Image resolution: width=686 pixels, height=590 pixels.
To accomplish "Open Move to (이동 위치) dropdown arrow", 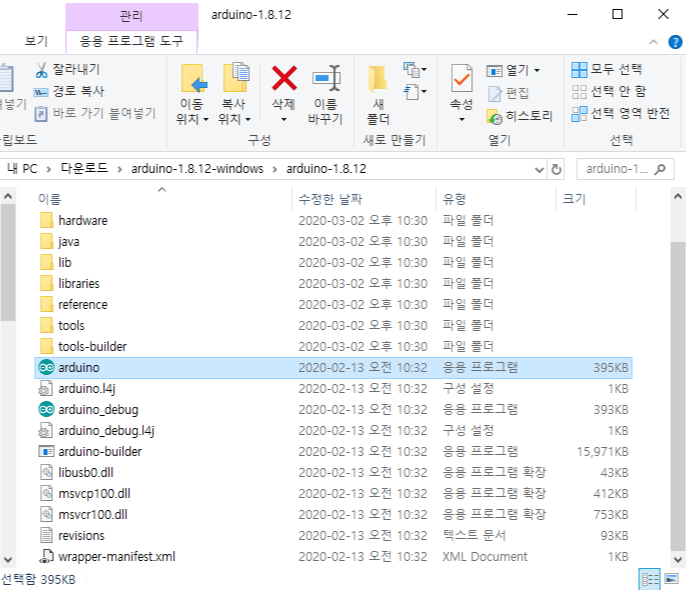I will click(x=206, y=119).
